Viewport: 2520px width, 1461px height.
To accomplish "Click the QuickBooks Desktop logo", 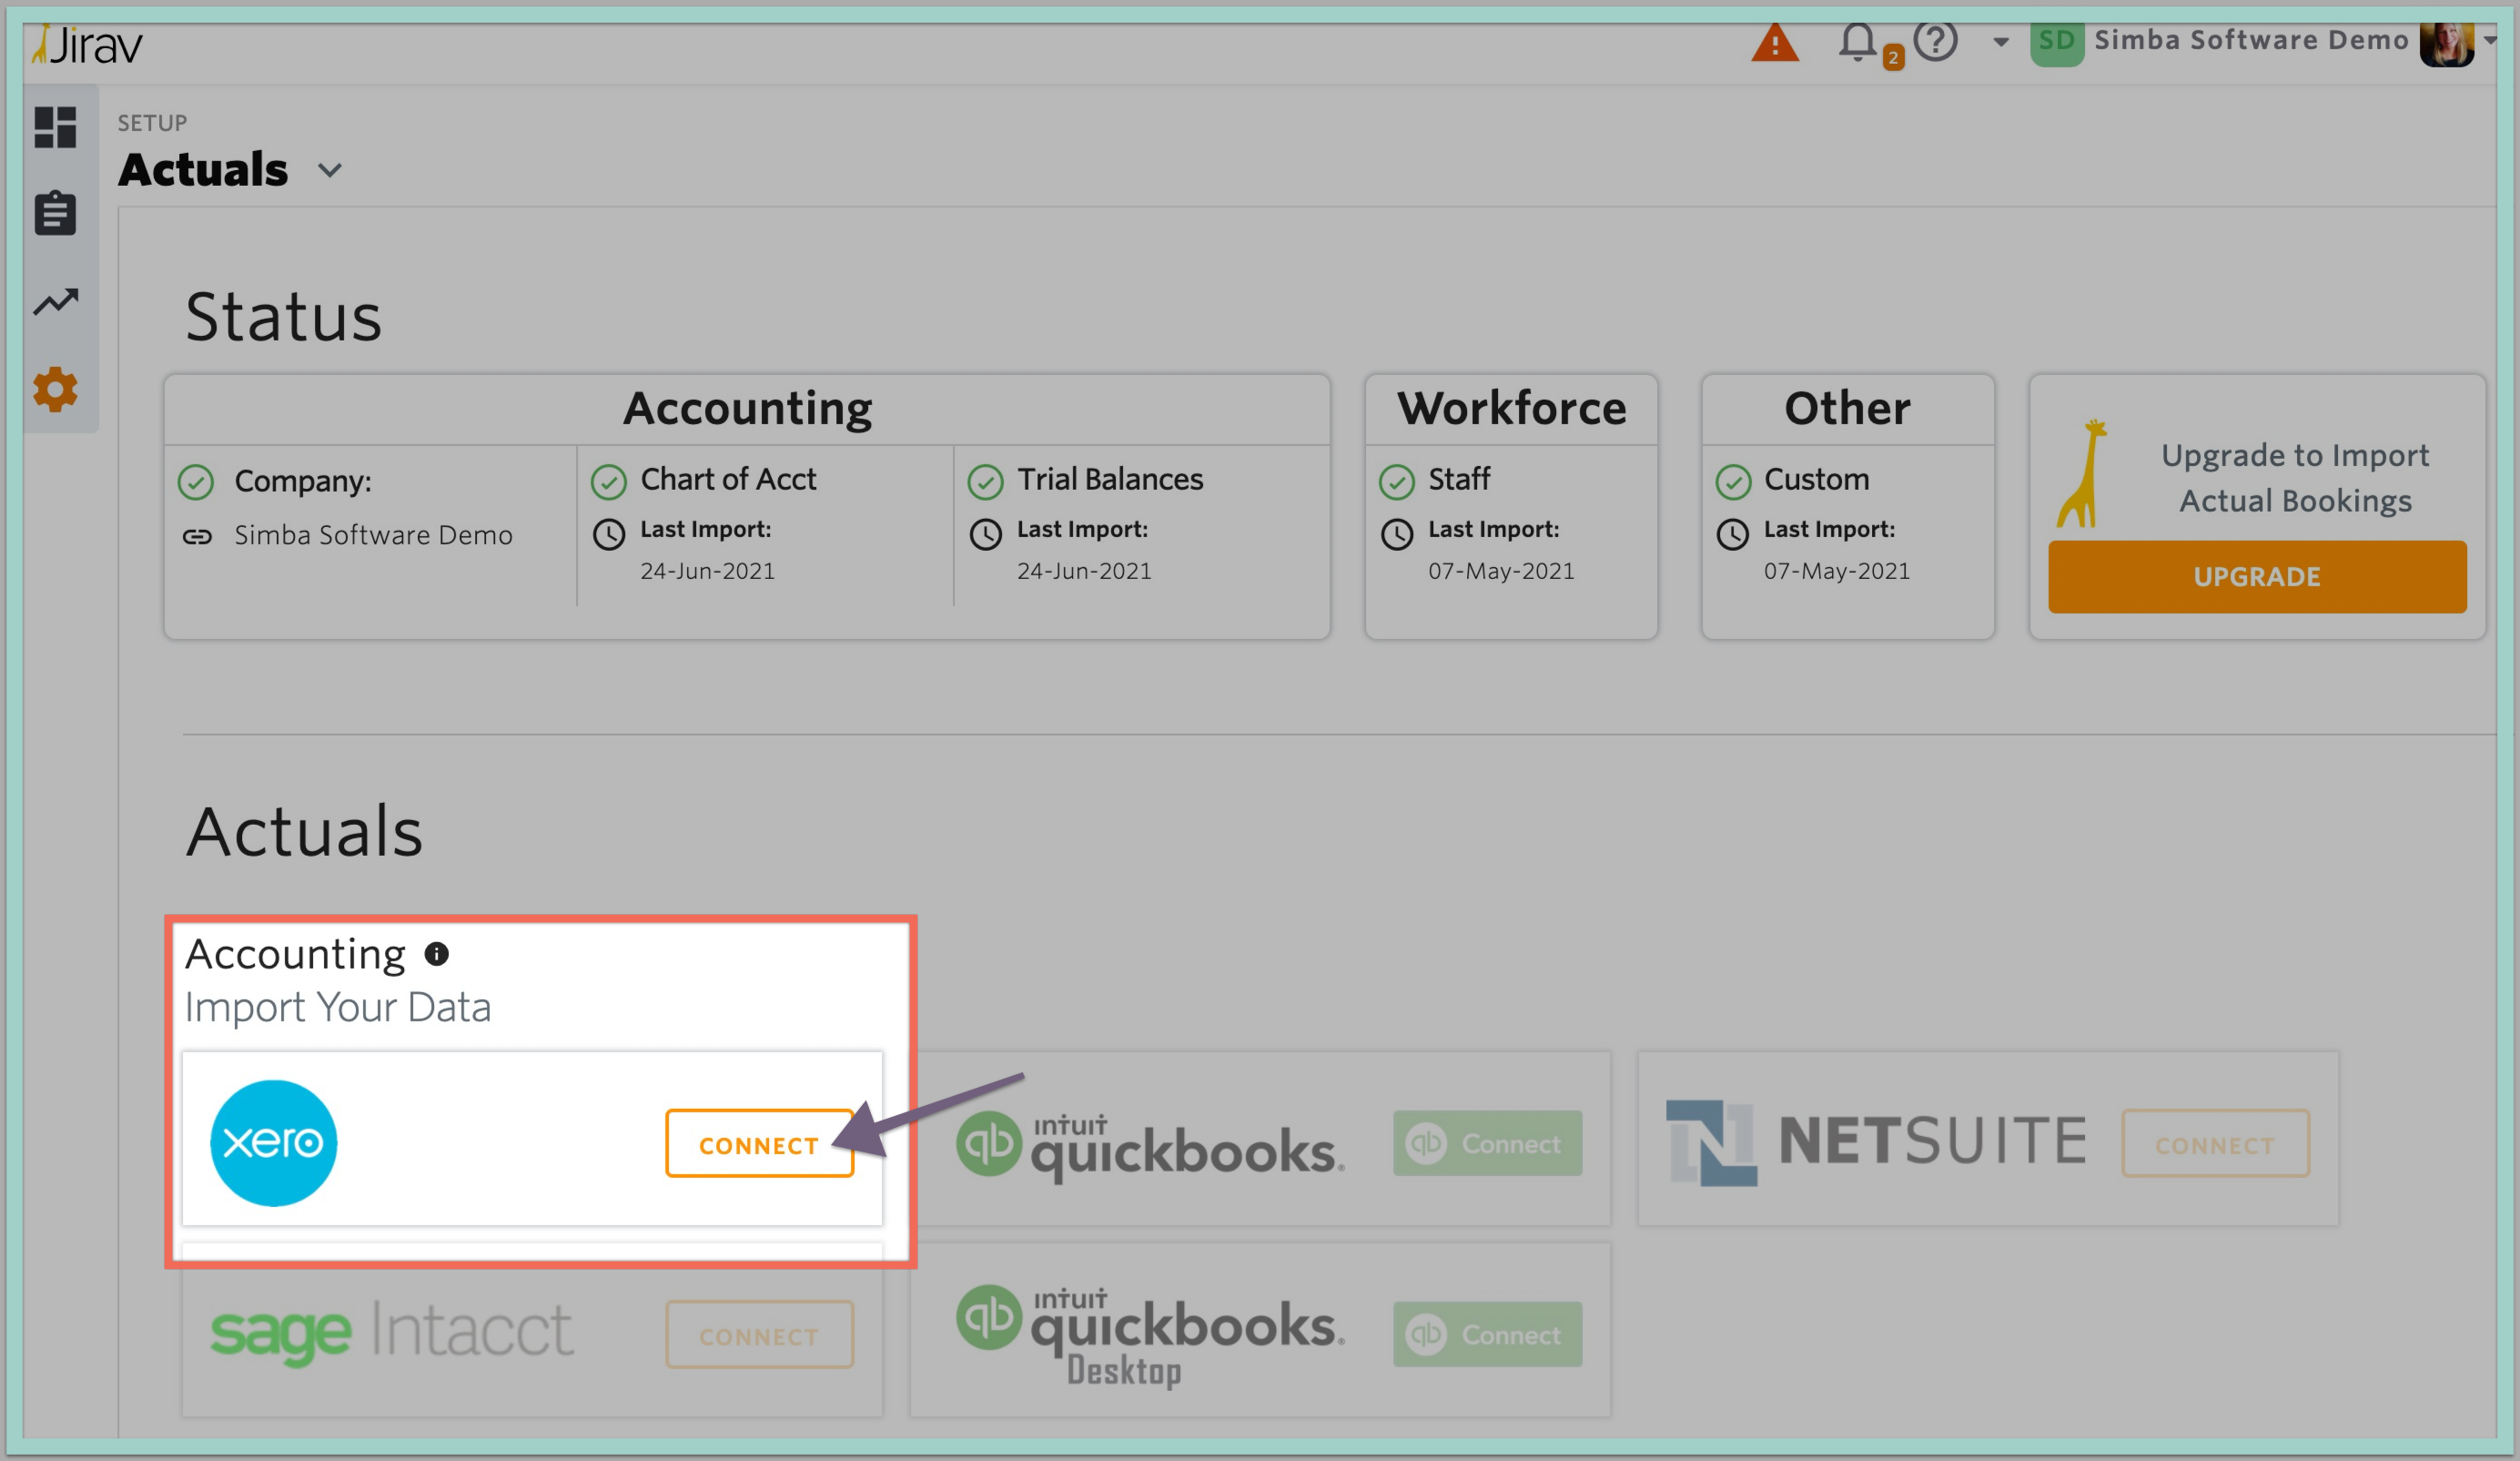I will click(1150, 1335).
